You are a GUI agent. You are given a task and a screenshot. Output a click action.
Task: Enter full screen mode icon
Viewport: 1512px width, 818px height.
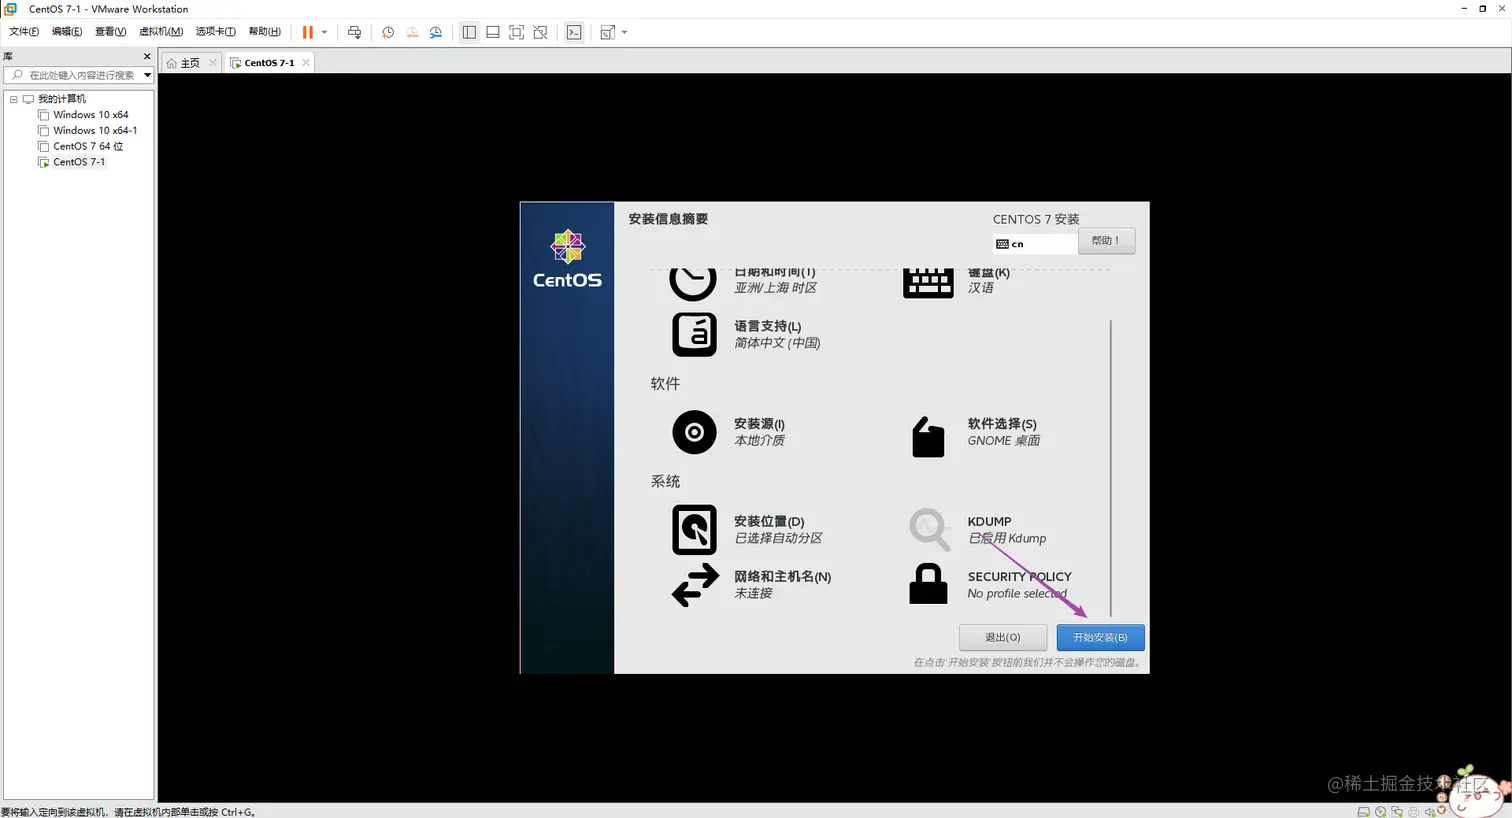point(517,32)
